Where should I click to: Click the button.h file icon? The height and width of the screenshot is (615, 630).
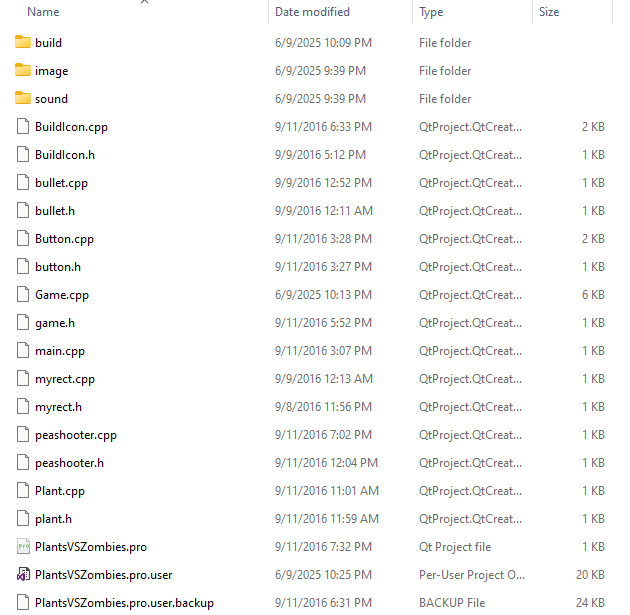point(23,267)
